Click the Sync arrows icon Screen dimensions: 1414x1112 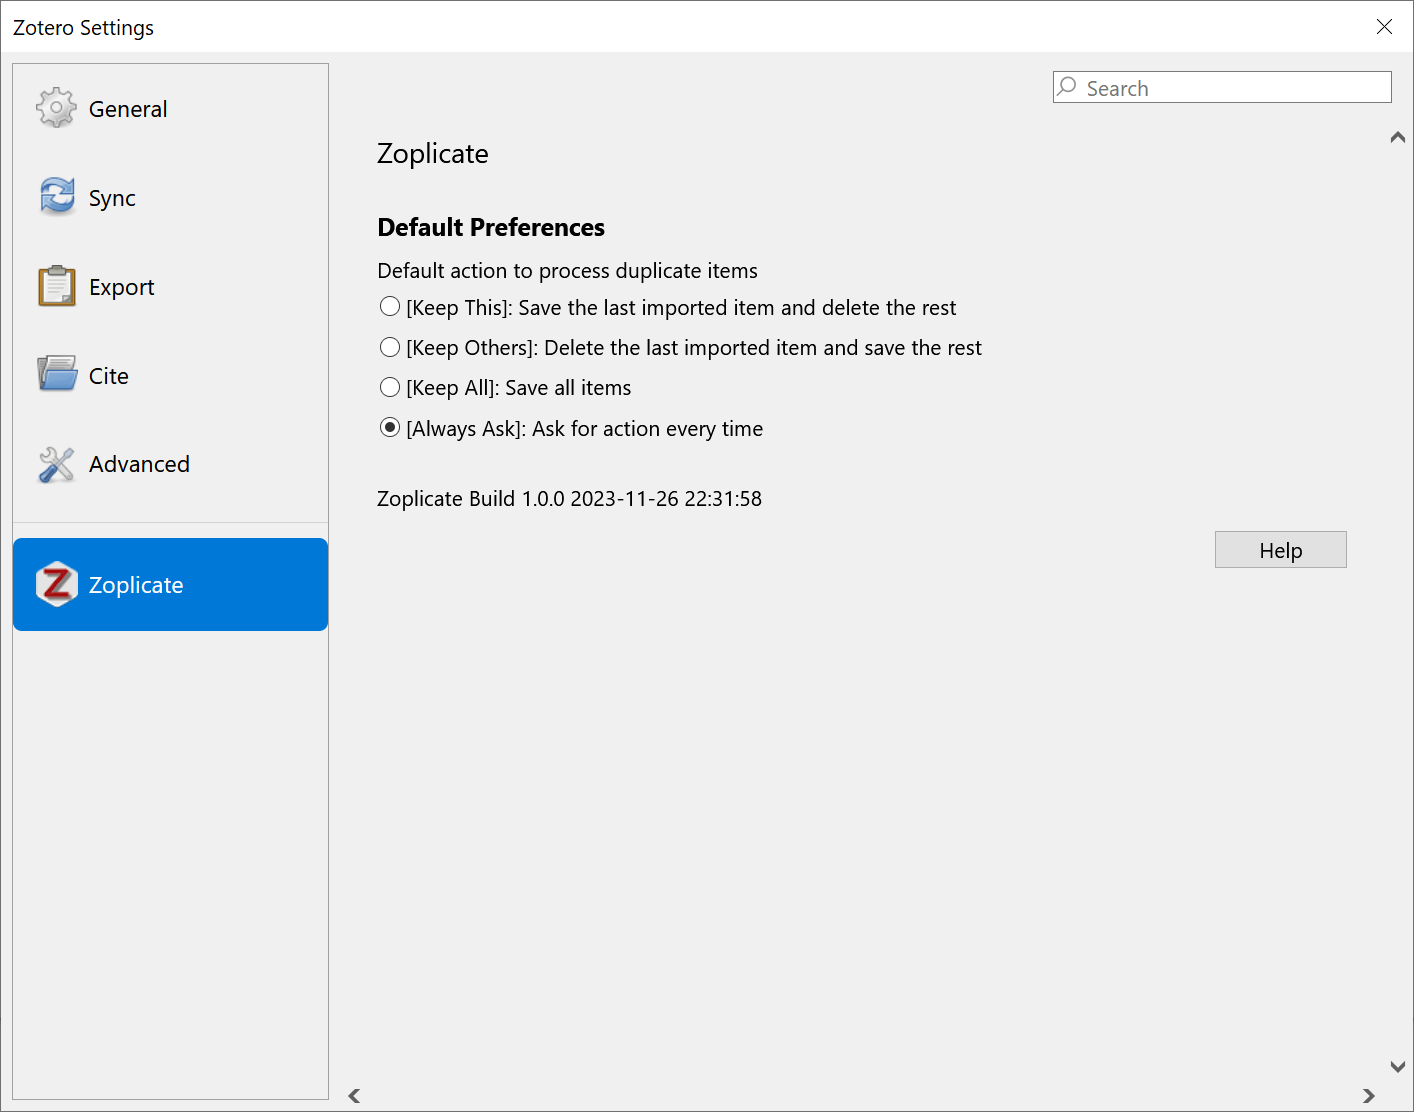pos(56,197)
